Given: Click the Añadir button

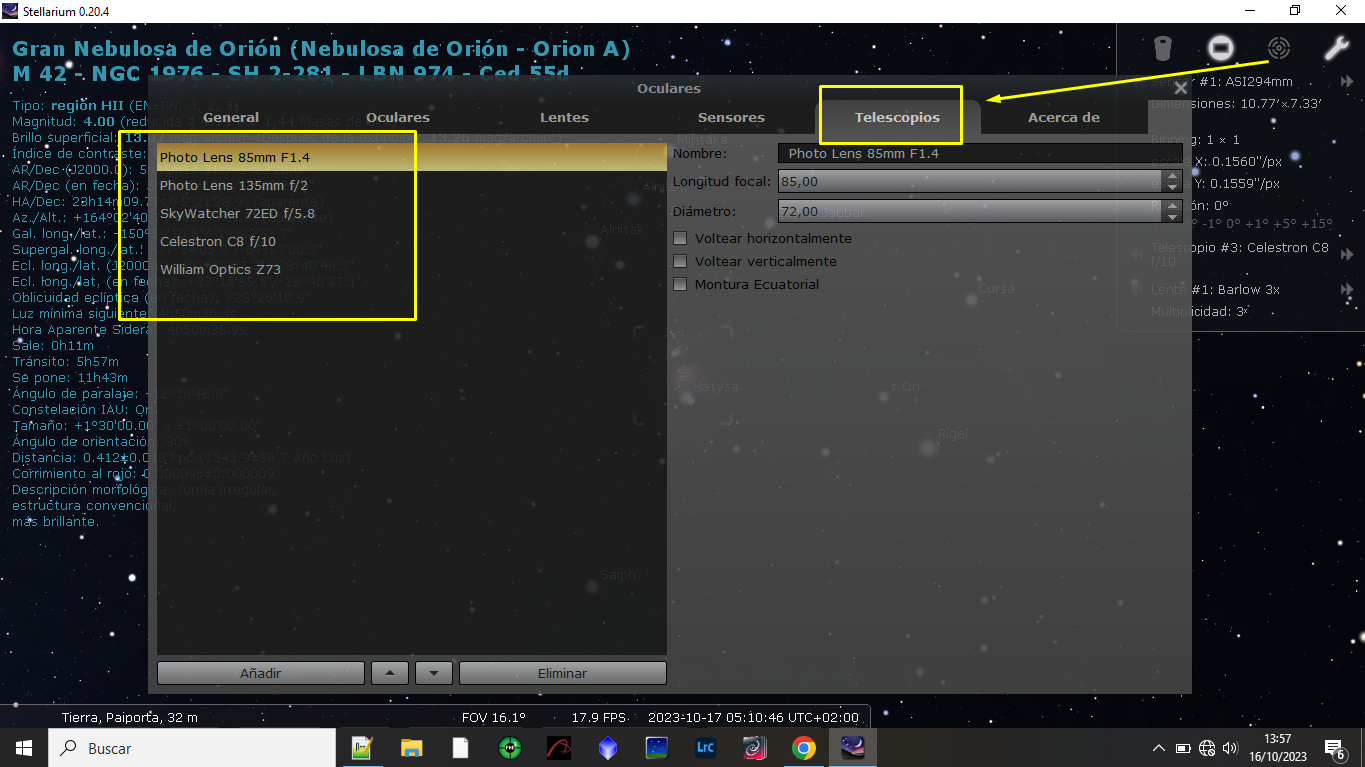Looking at the screenshot, I should point(260,673).
